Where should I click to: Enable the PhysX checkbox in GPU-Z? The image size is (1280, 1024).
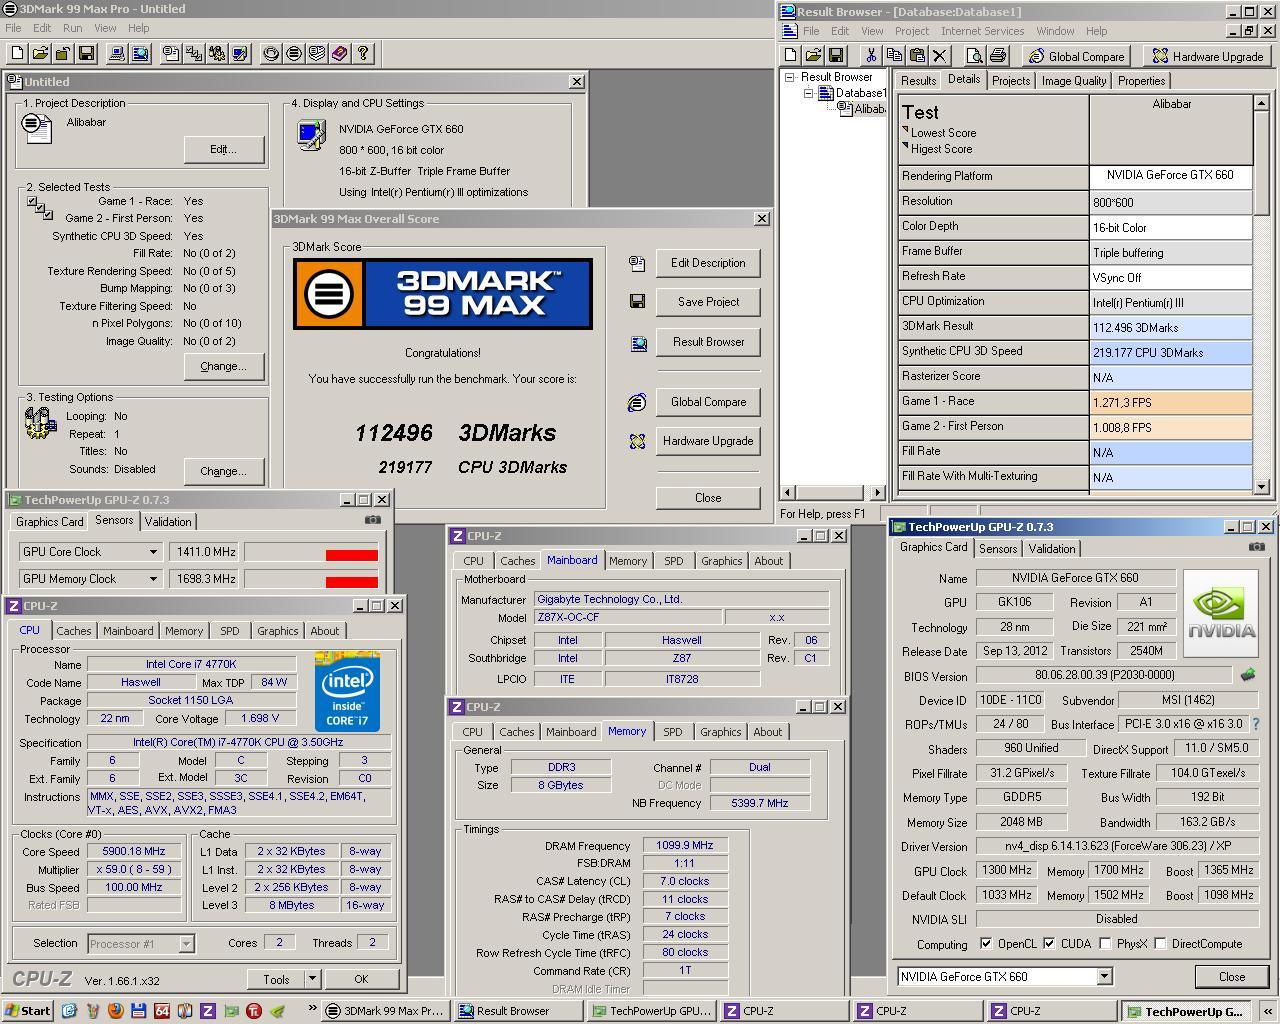pos(1105,943)
